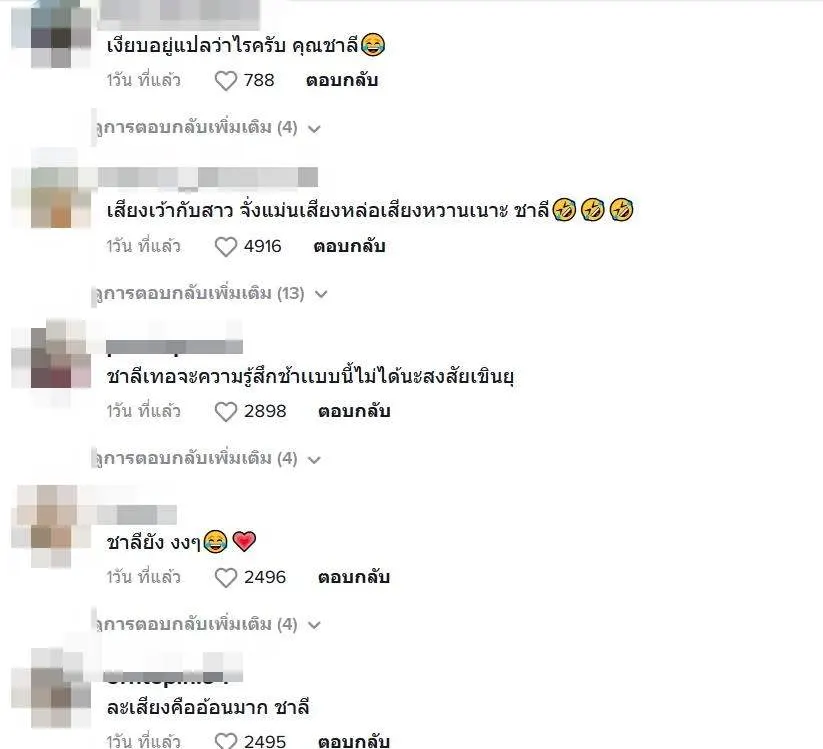Click ตอบกลับ next to 2495 likes

(x=354, y=741)
